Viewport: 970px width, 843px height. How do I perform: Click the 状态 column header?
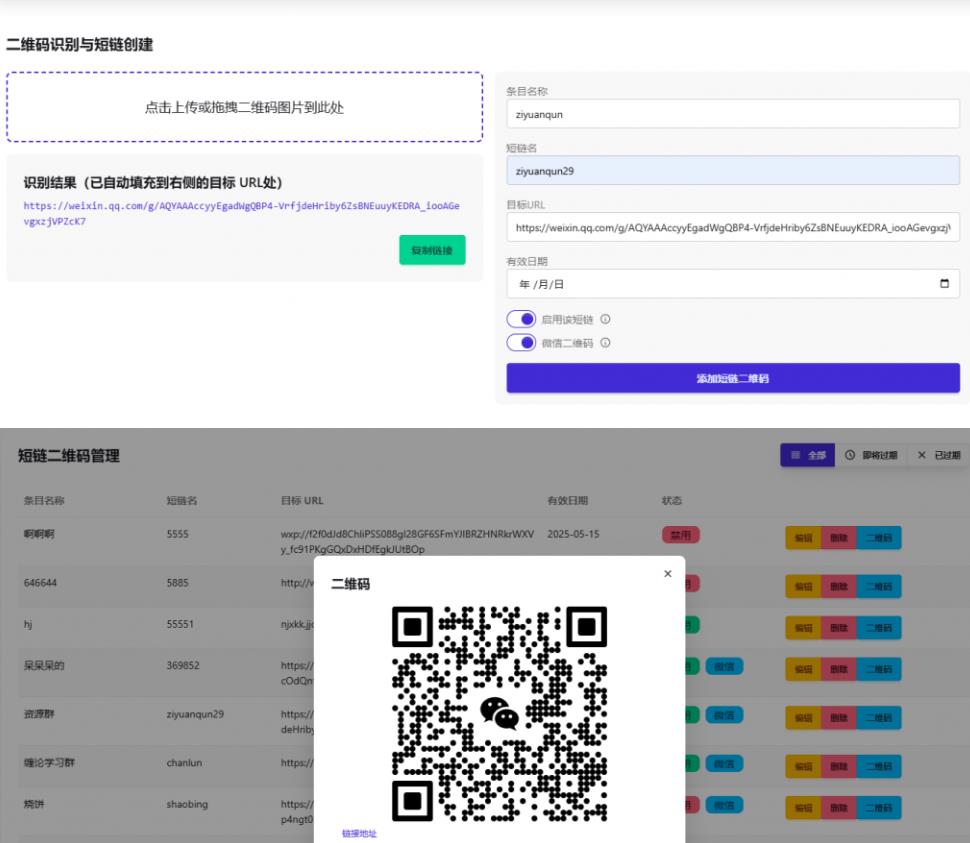tap(672, 500)
